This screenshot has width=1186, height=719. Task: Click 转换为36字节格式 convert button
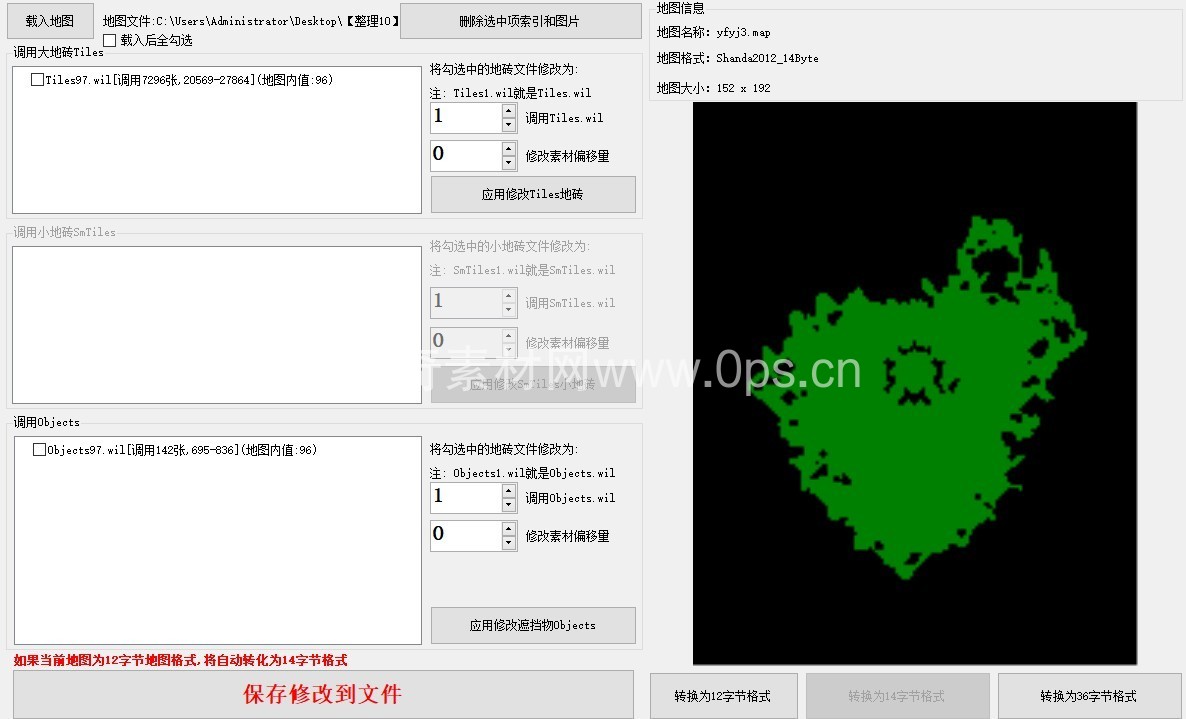tap(1088, 696)
